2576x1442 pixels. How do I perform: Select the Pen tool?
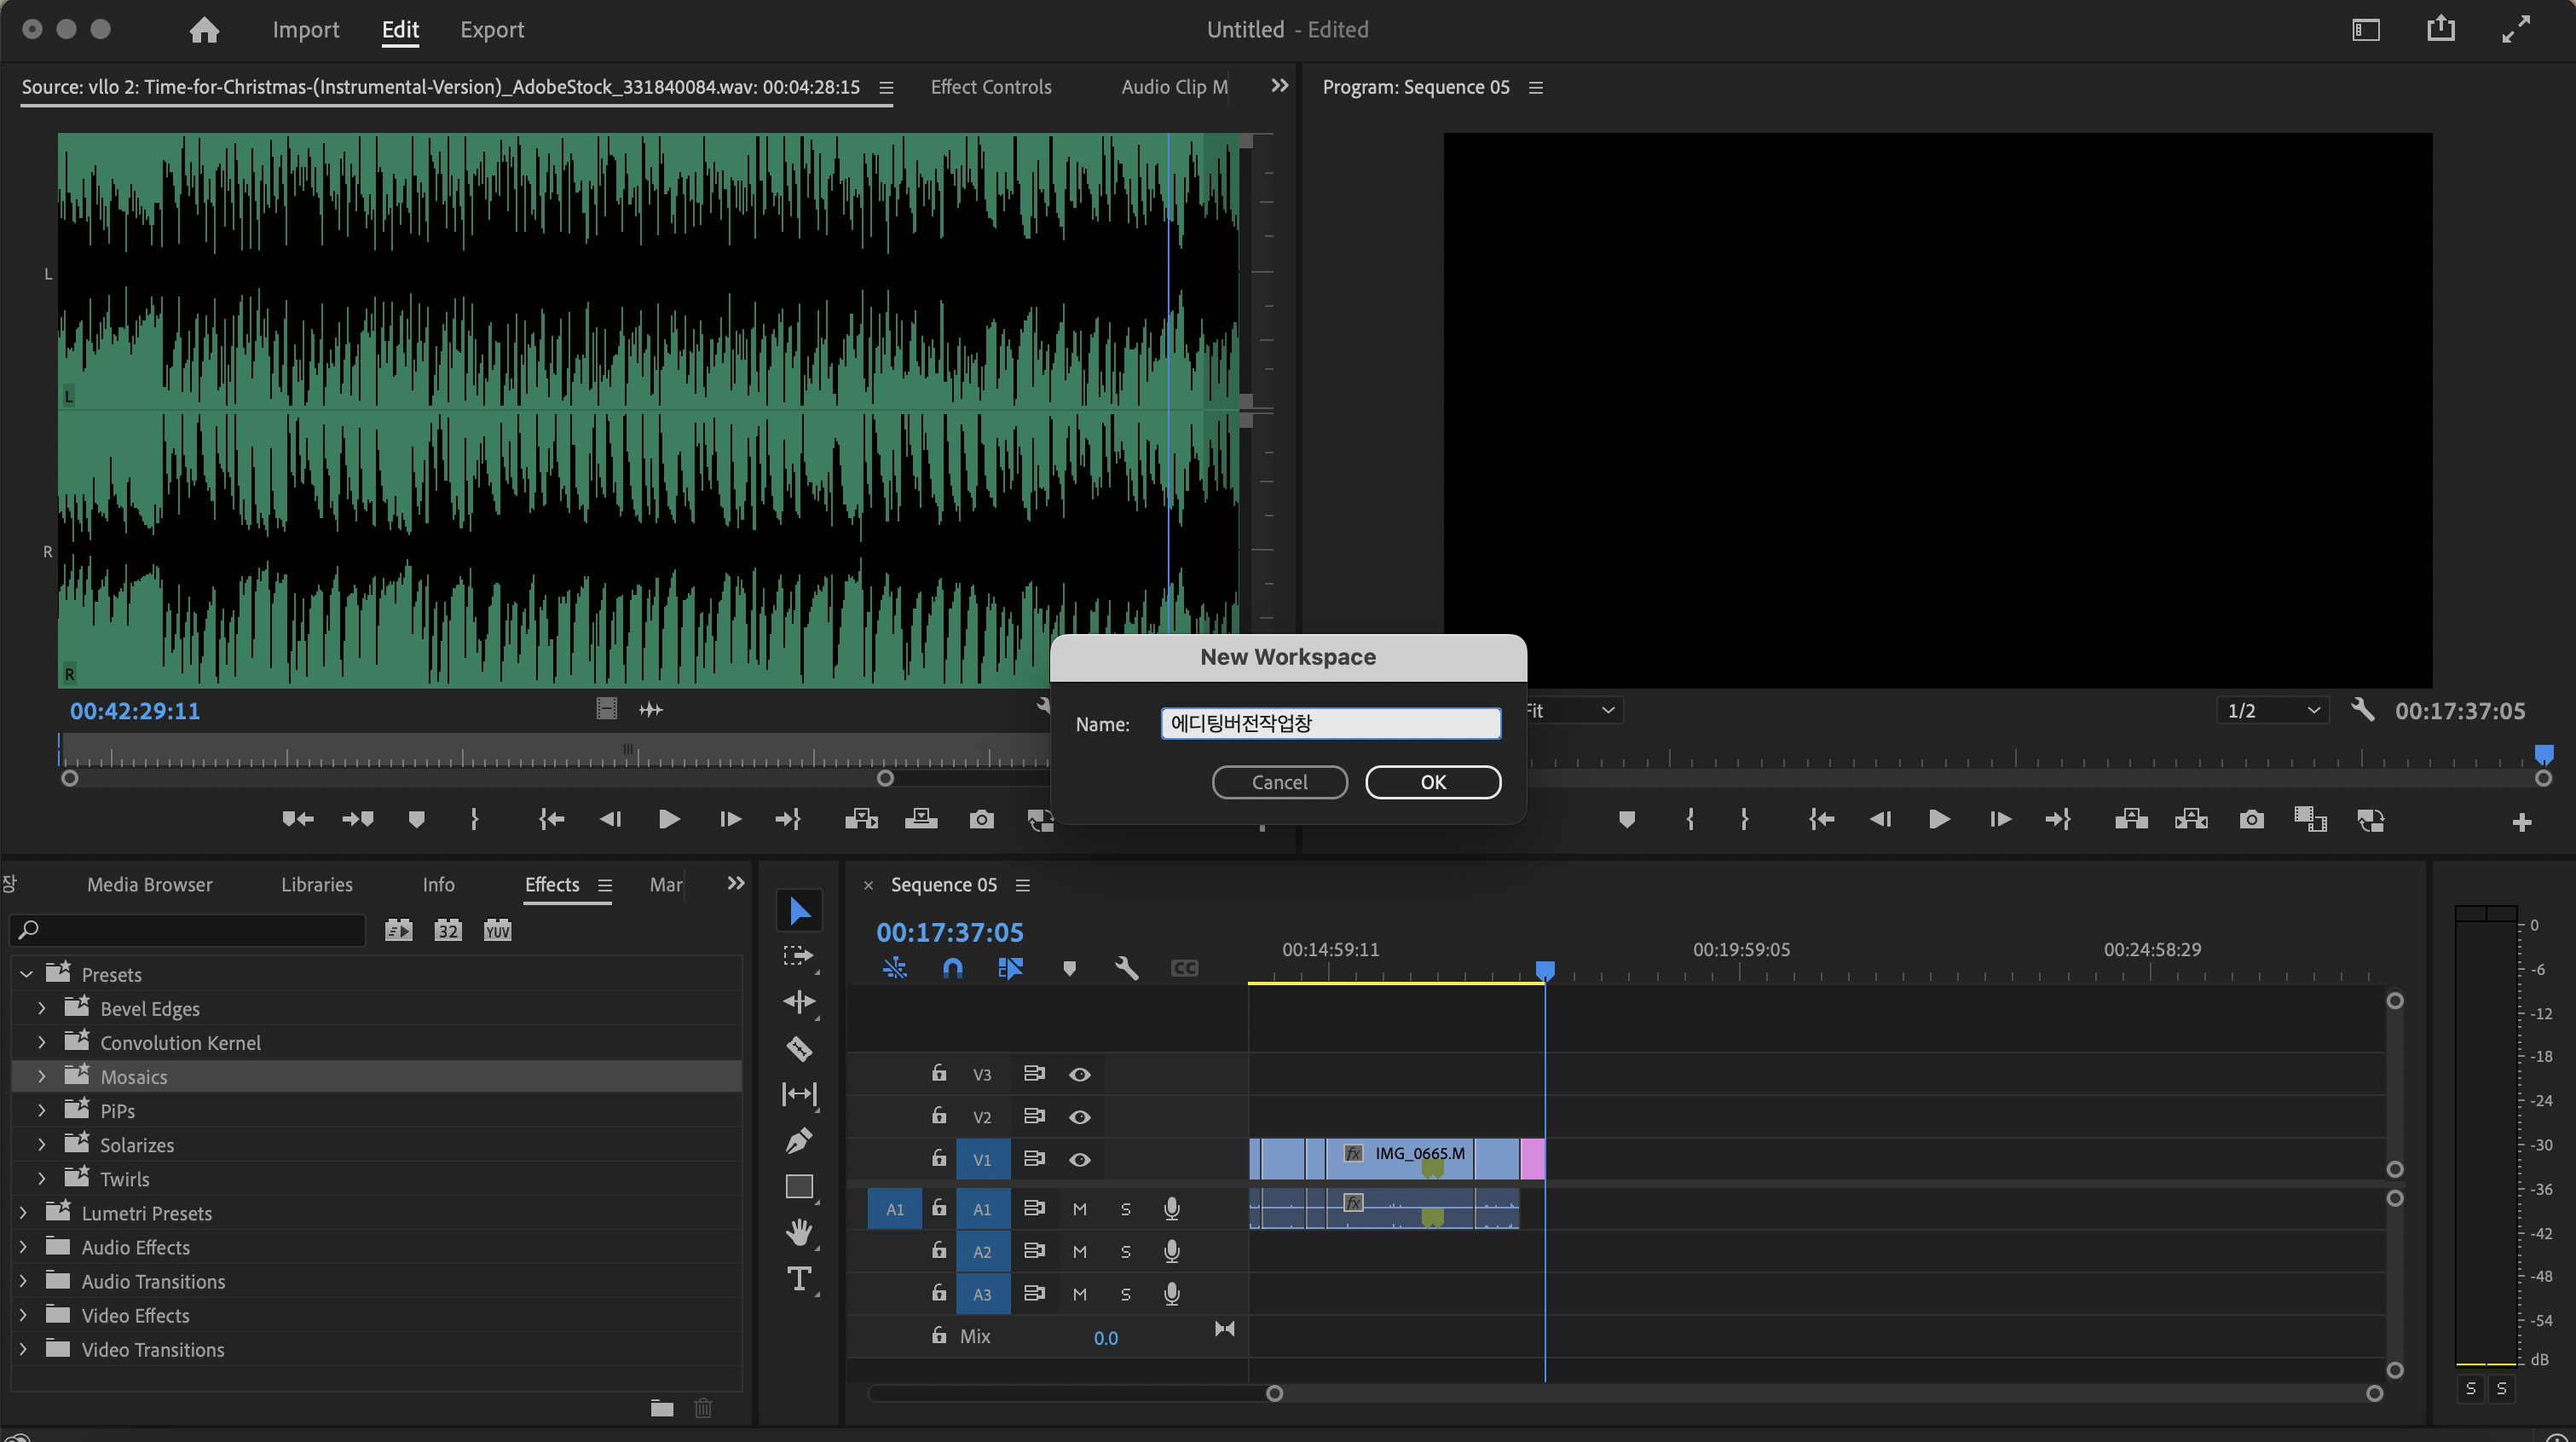pyautogui.click(x=799, y=1140)
